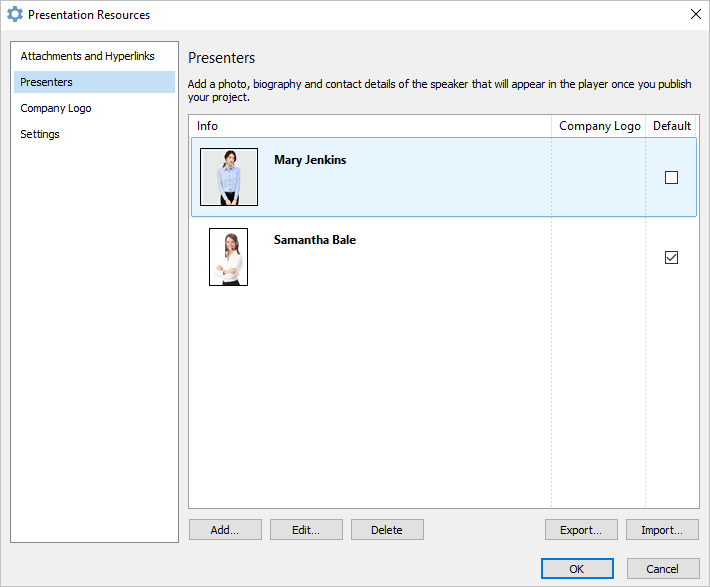Viewport: 710px width, 587px height.
Task: Uncheck Default checkbox for Samantha Bale
Action: [671, 257]
